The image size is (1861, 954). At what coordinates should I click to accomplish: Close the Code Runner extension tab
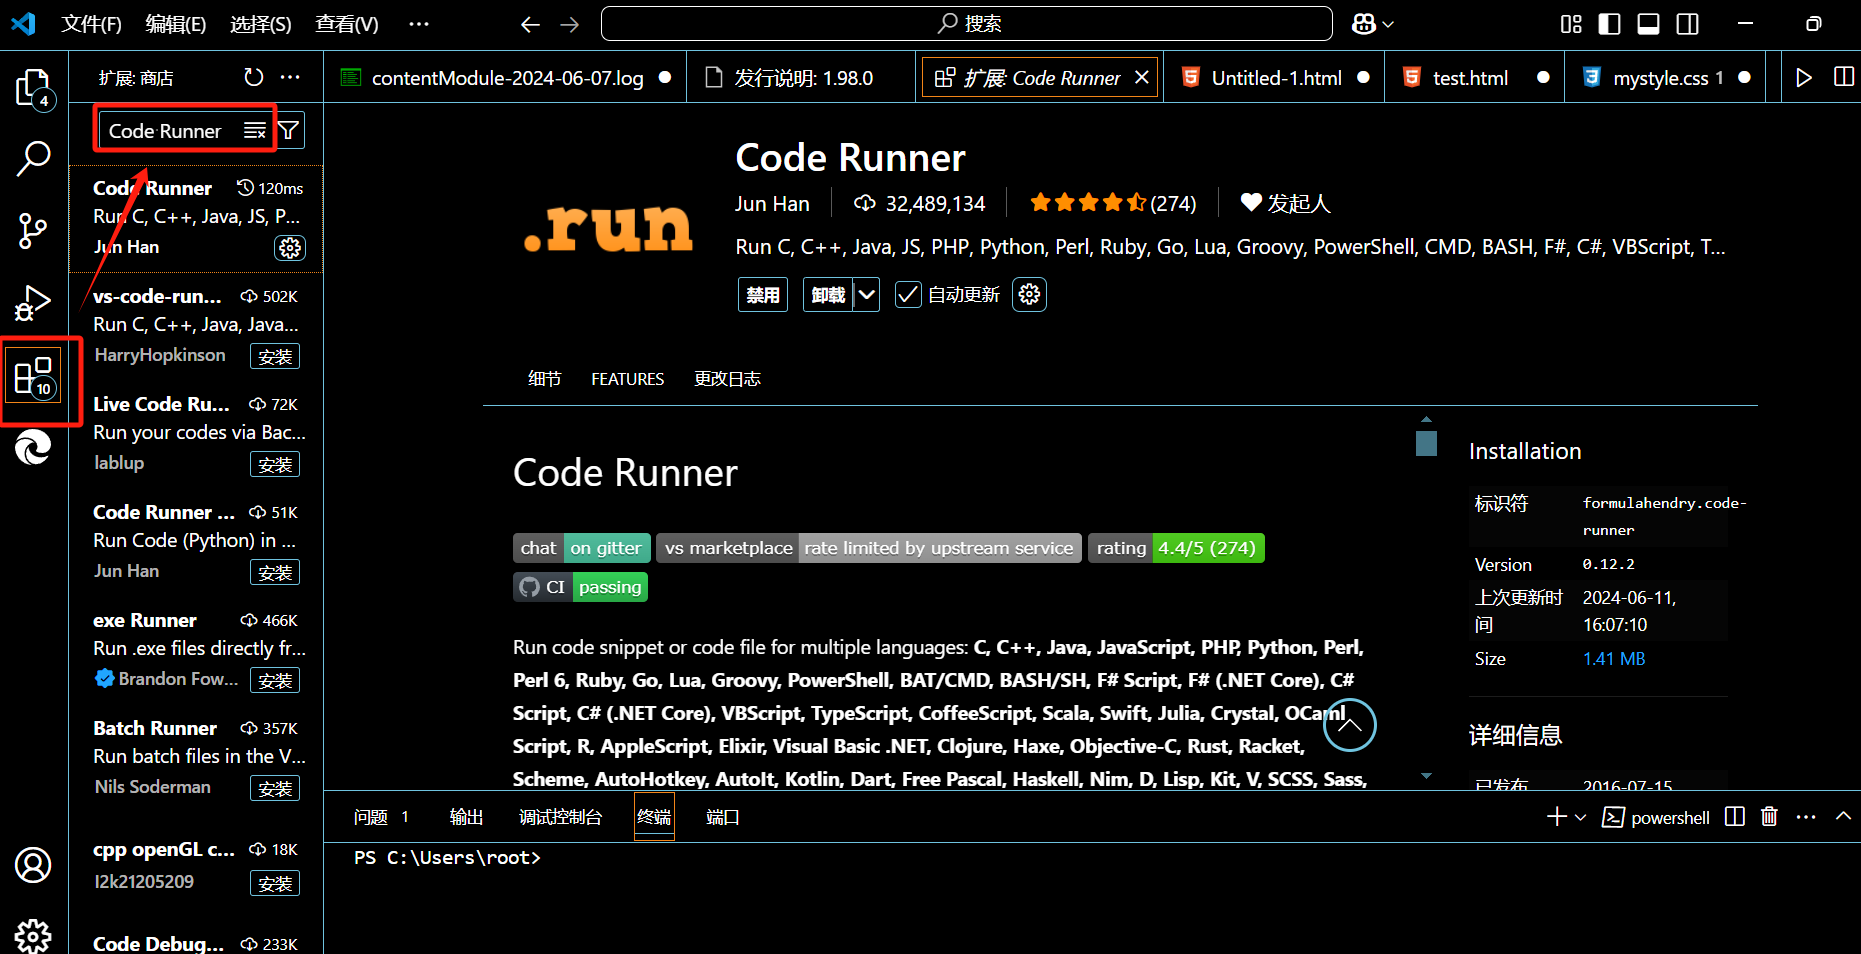coord(1142,77)
